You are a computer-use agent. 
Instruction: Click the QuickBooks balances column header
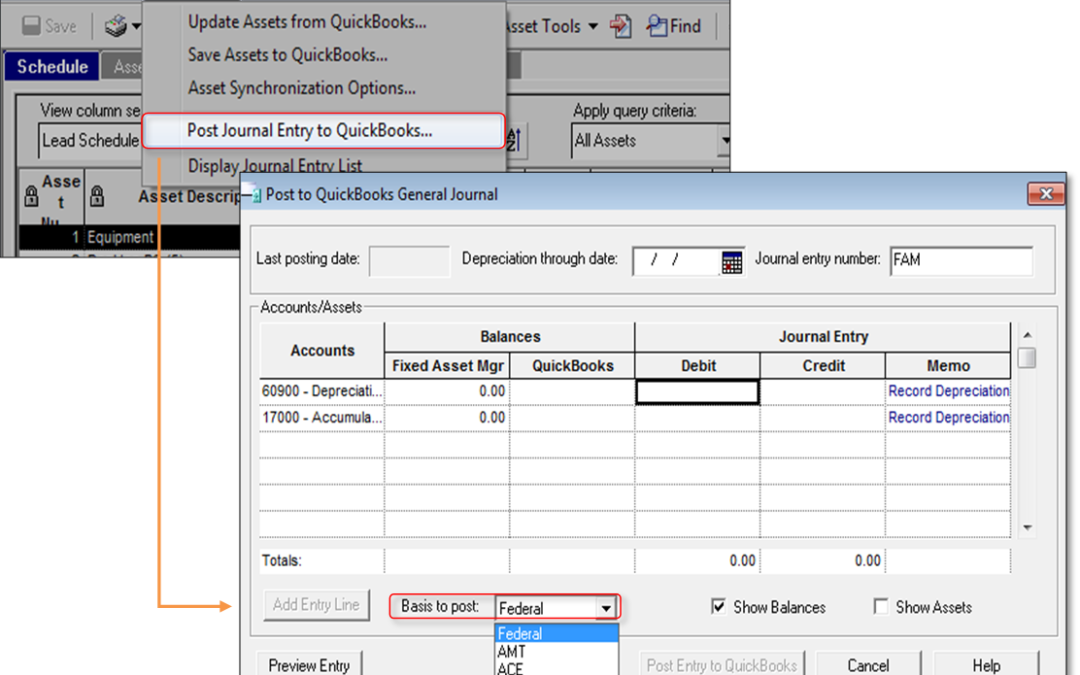572,366
